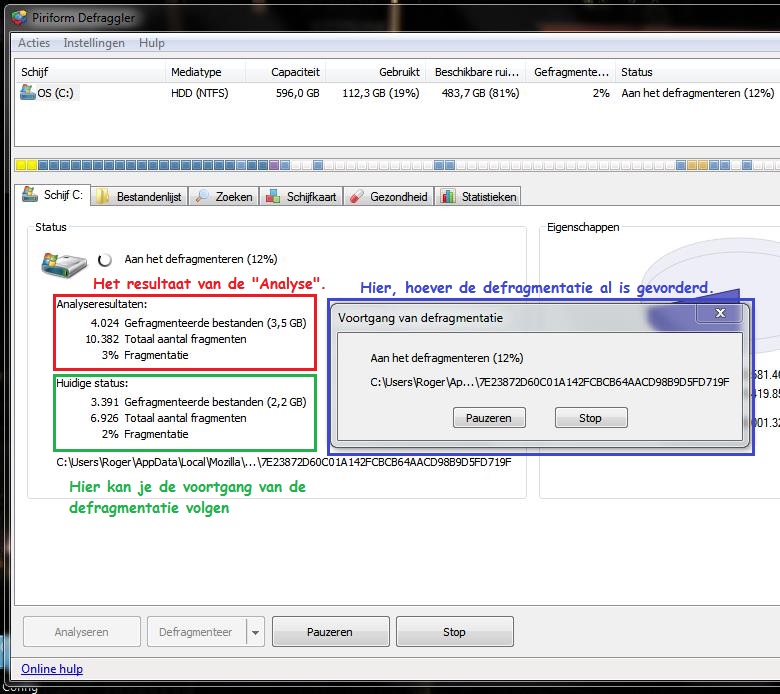Click the file path in the progress dialog
The width and height of the screenshot is (780, 694).
click(550, 382)
